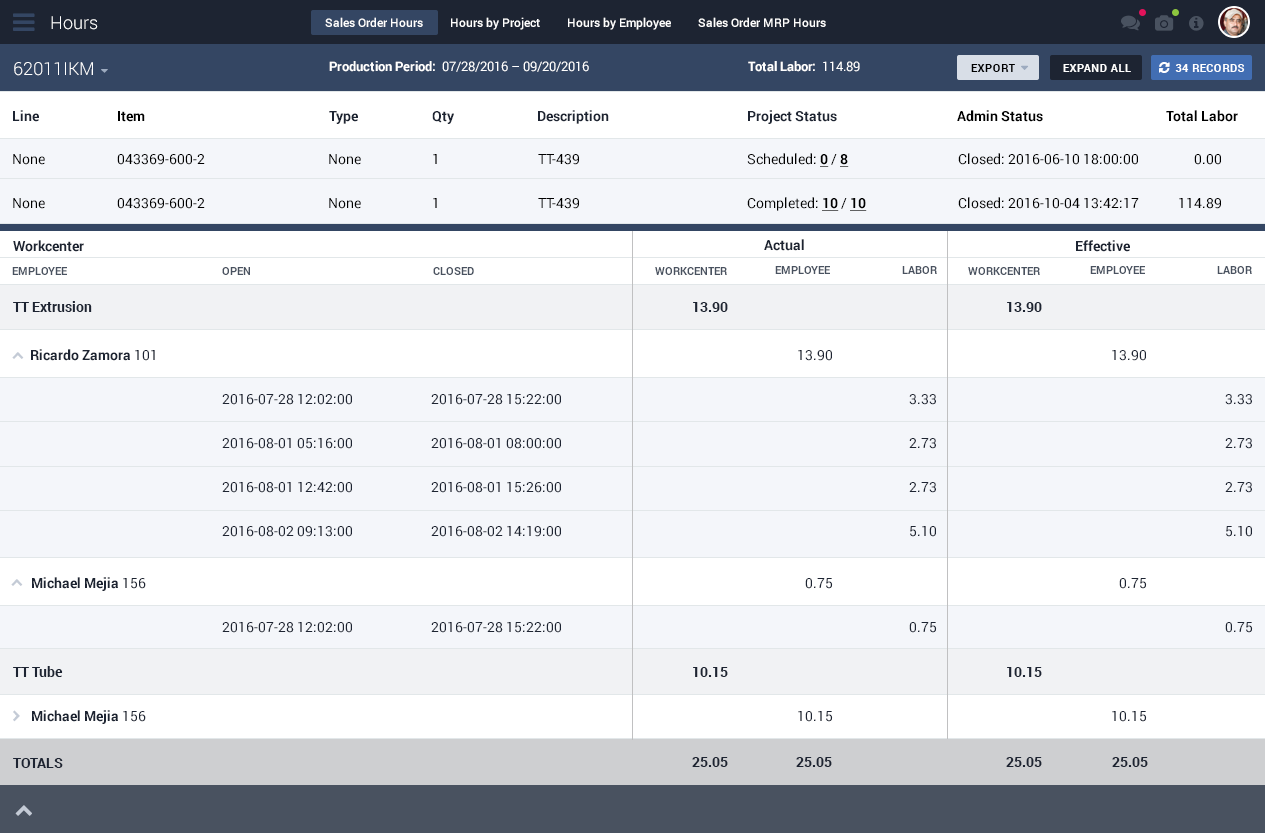
Task: Open the hamburger navigation menu
Action: coord(24,22)
